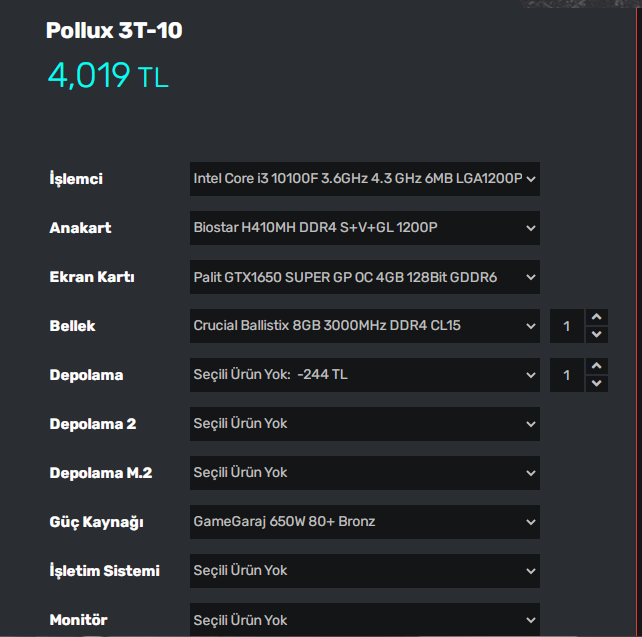Click the Pollux 3T-10 product title
The width and height of the screenshot is (642, 637).
(x=114, y=31)
